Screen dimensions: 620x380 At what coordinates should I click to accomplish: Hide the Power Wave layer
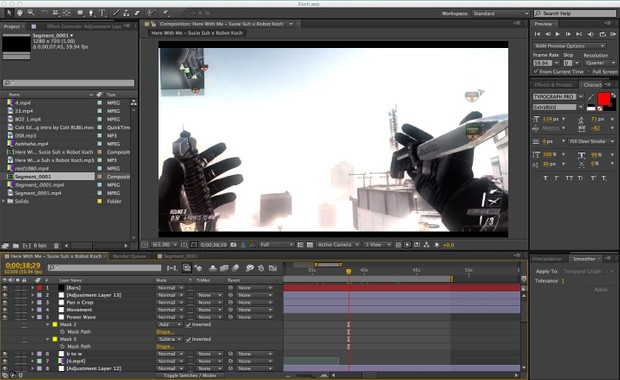pyautogui.click(x=5, y=317)
